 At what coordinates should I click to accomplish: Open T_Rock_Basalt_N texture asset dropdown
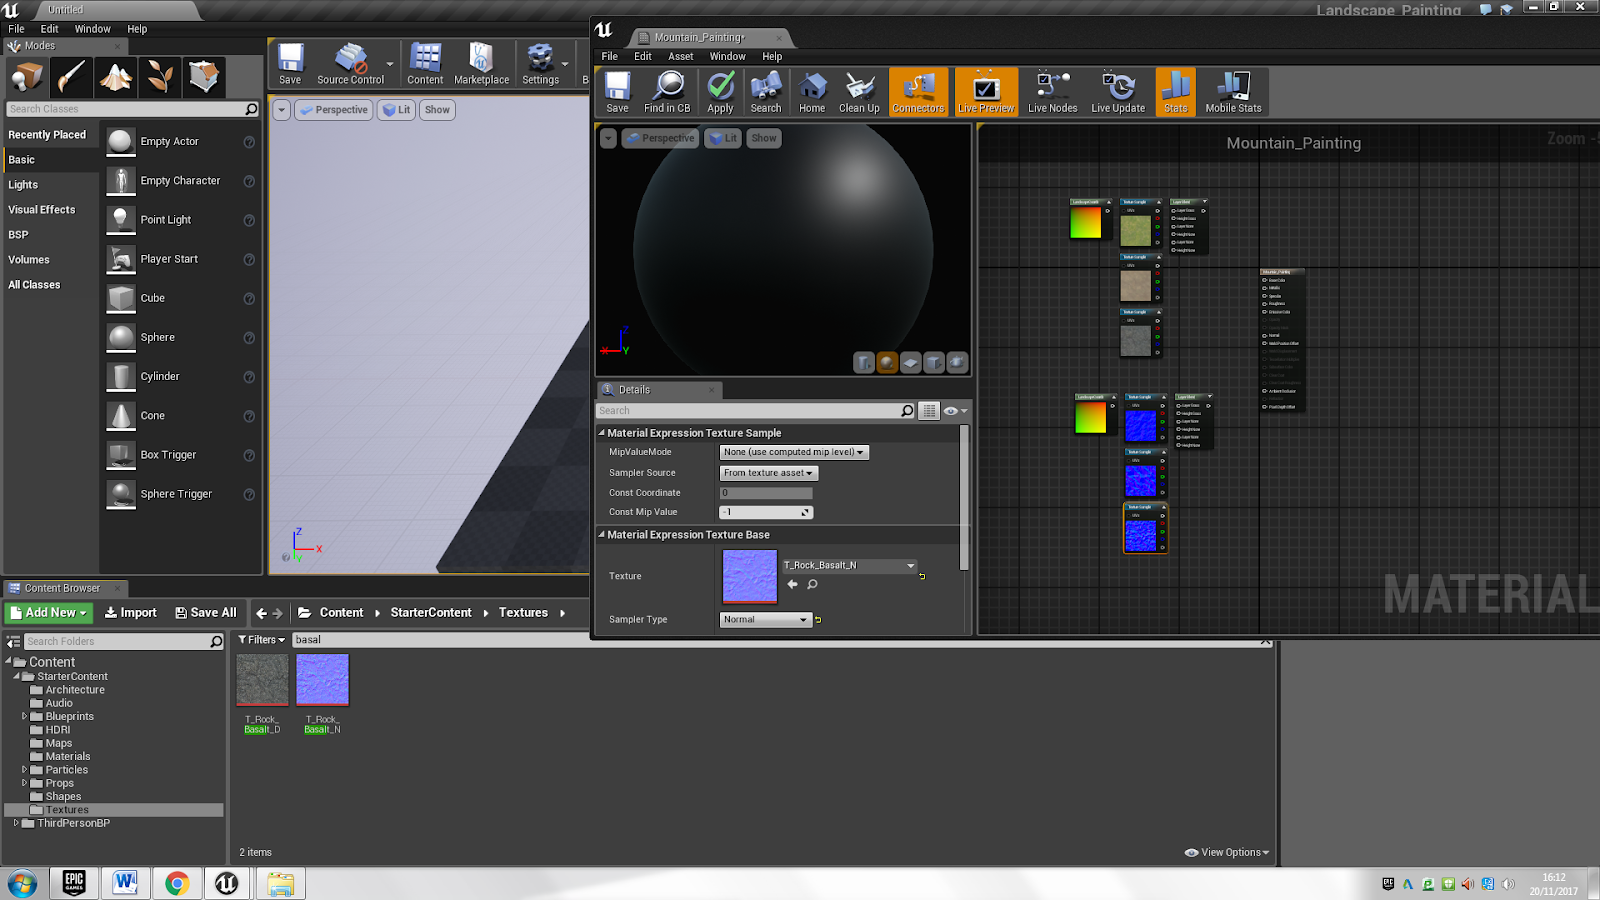[x=849, y=566]
